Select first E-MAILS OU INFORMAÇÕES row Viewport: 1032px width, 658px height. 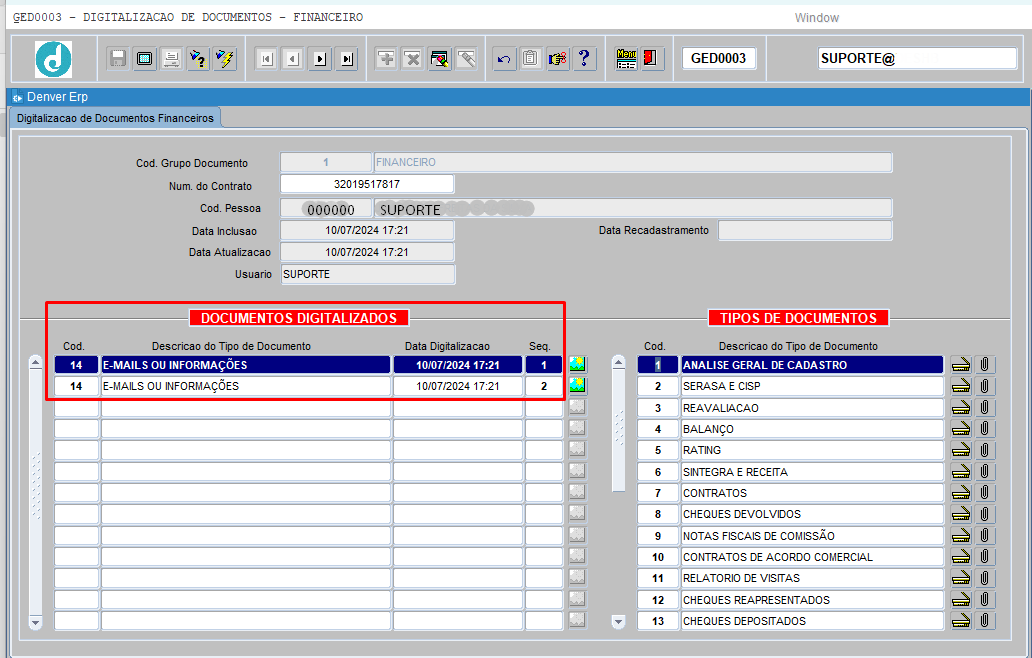click(x=246, y=365)
